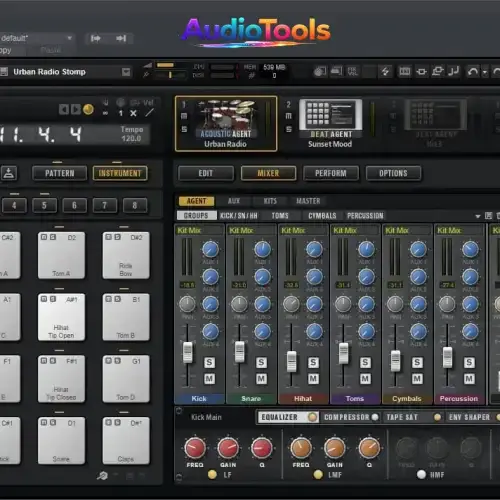Toggle the LF equalizer band on/off
The image size is (500, 500).
point(212,474)
